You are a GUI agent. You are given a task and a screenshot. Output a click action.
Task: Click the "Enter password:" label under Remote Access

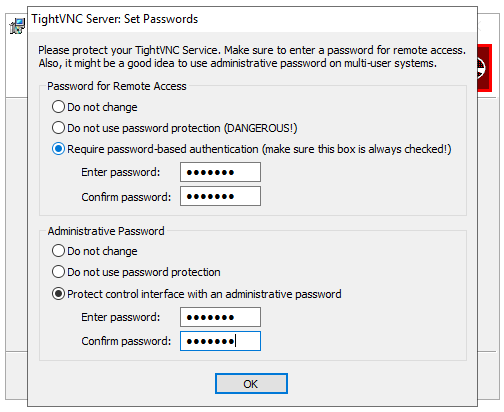pos(121,172)
